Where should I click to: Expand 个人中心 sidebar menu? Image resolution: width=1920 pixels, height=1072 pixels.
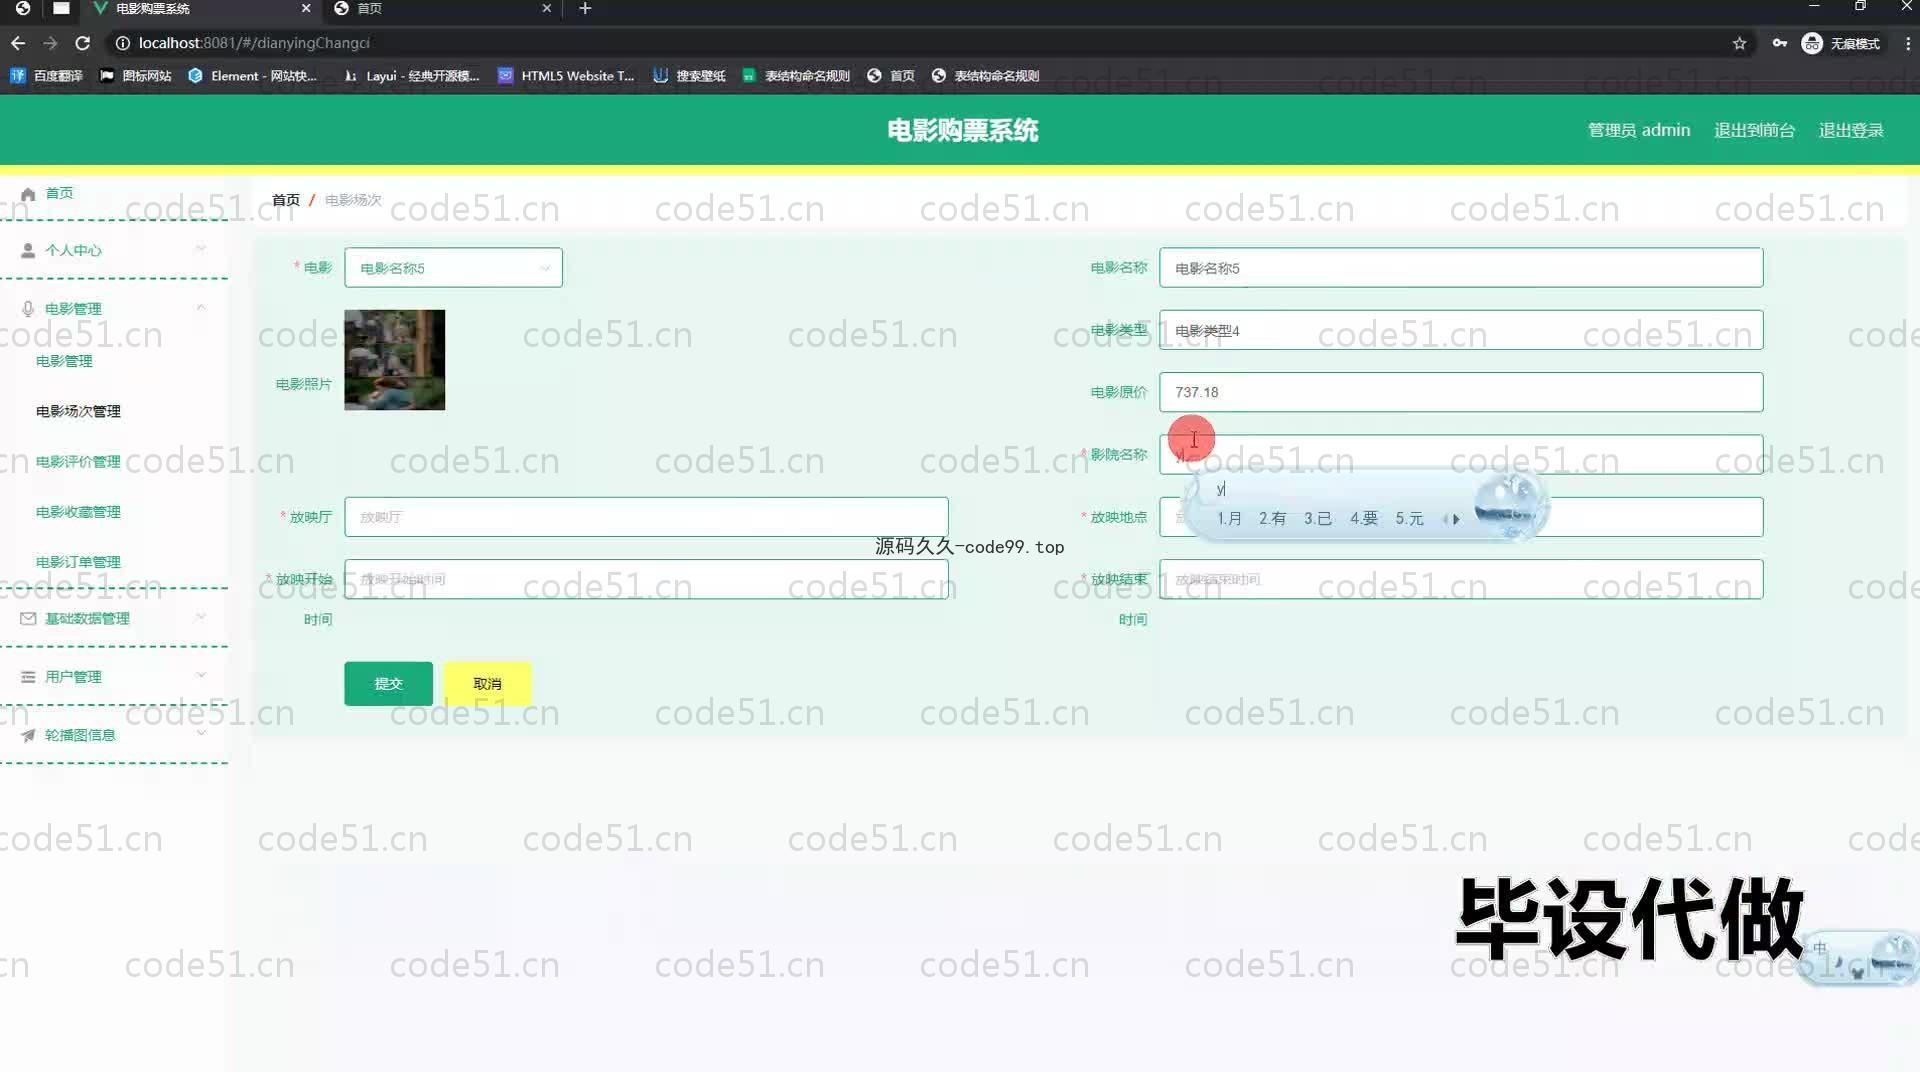pyautogui.click(x=114, y=250)
